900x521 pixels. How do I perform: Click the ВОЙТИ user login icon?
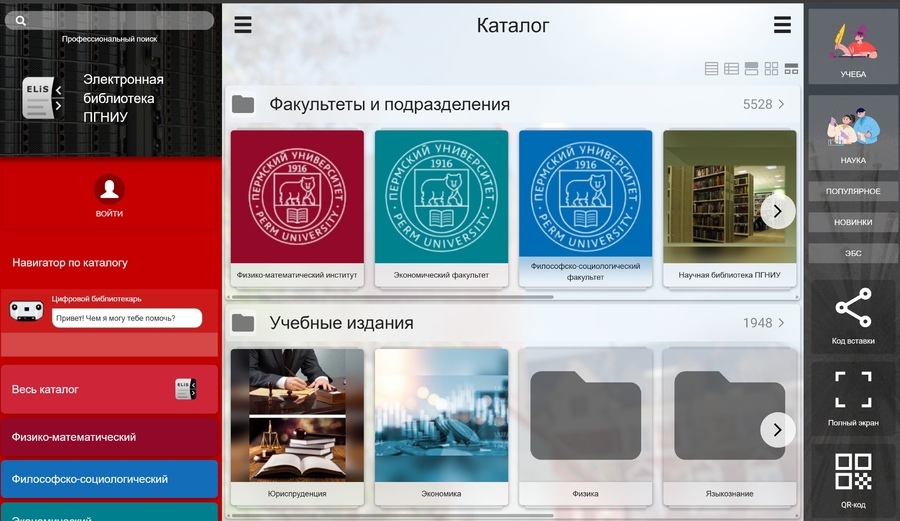coord(109,190)
